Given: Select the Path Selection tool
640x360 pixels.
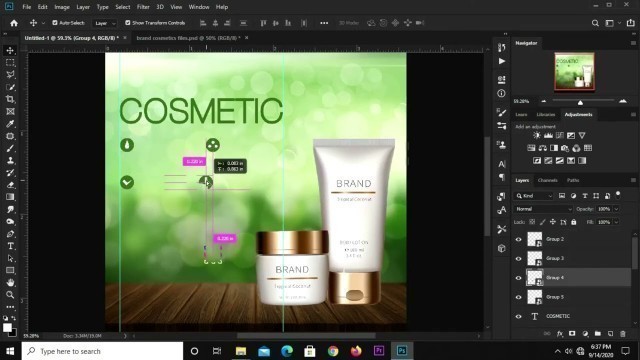Looking at the screenshot, I should click(10, 258).
